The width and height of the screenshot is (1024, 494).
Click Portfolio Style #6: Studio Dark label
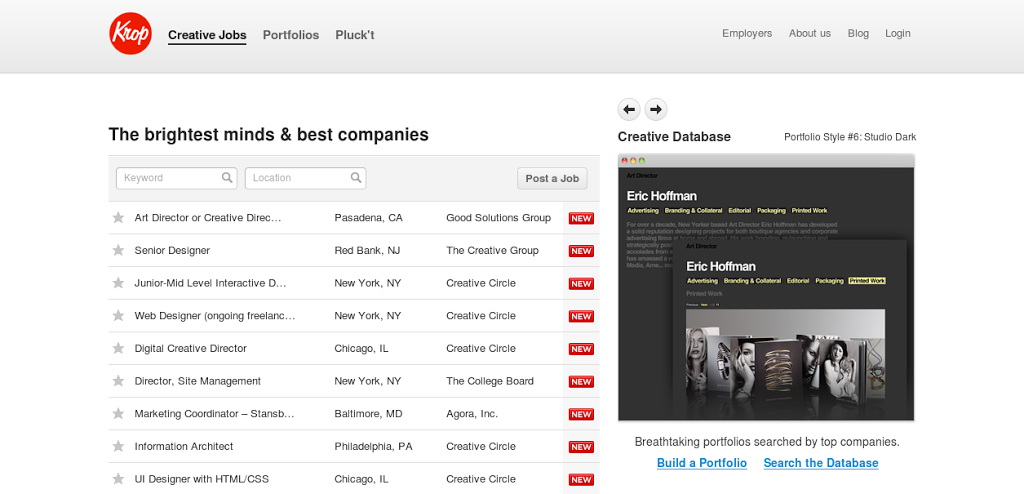(850, 137)
